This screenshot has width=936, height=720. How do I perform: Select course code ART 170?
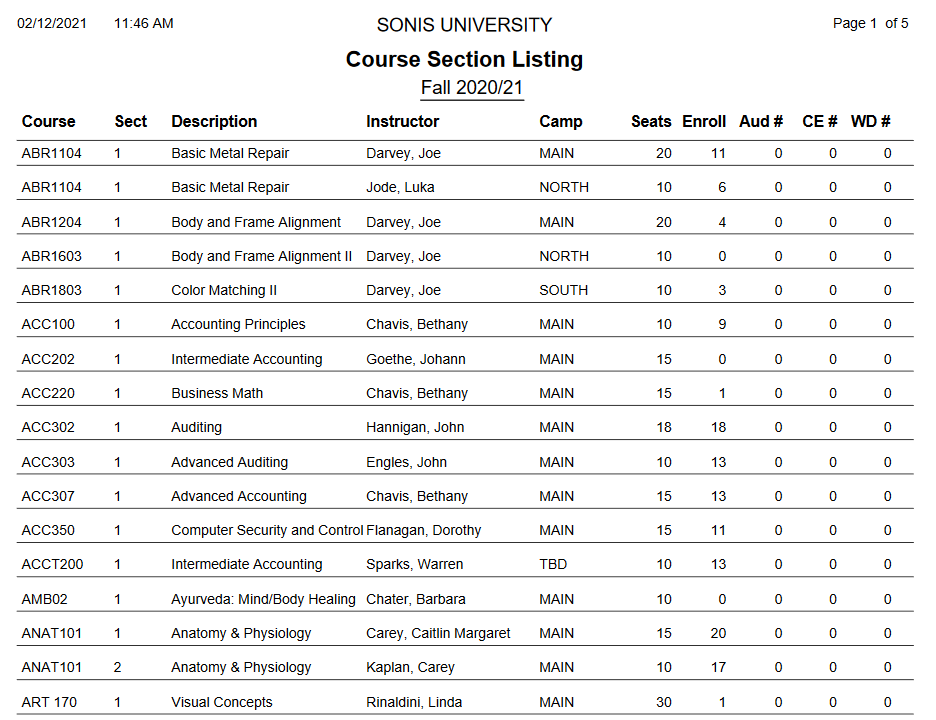pos(49,702)
